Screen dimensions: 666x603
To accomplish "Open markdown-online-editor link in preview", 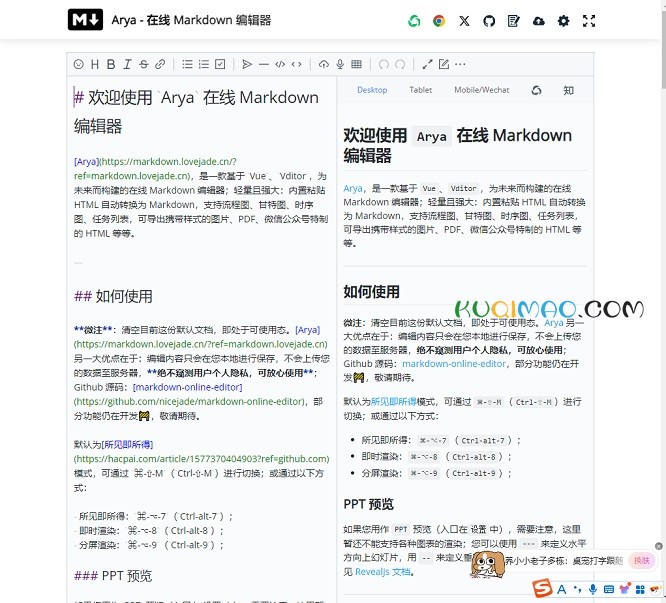I will (x=454, y=363).
